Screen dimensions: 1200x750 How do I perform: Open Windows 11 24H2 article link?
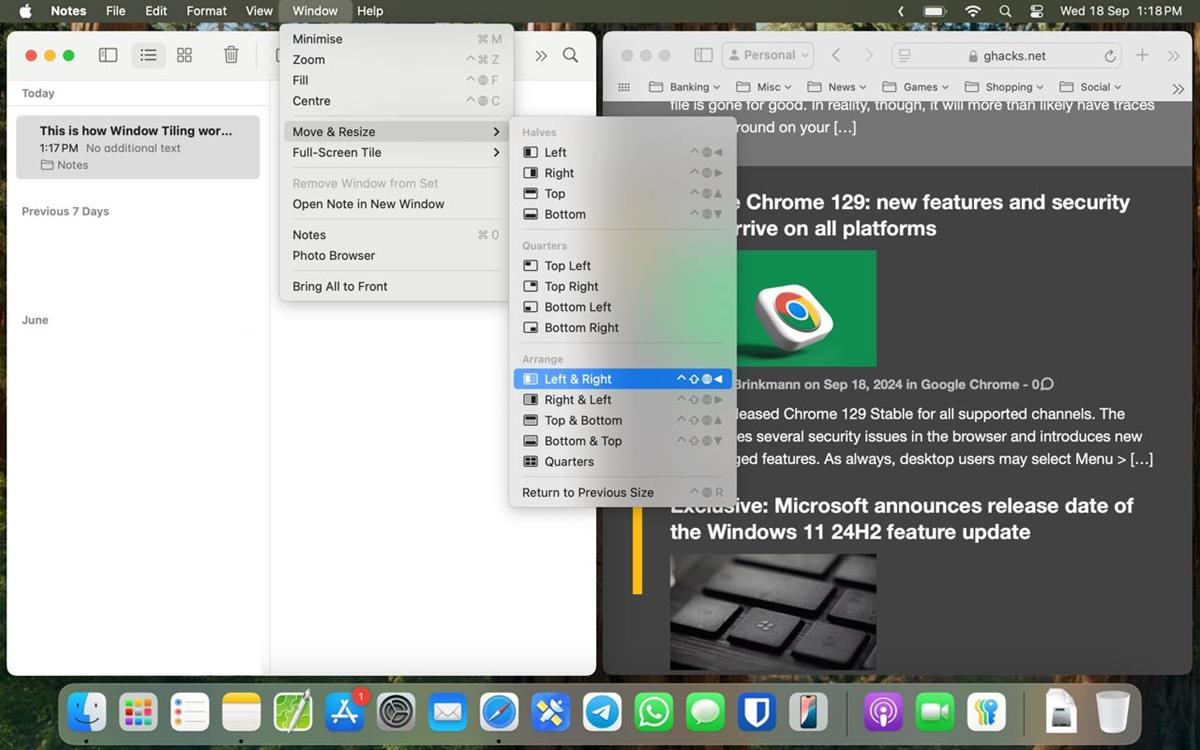(x=900, y=518)
